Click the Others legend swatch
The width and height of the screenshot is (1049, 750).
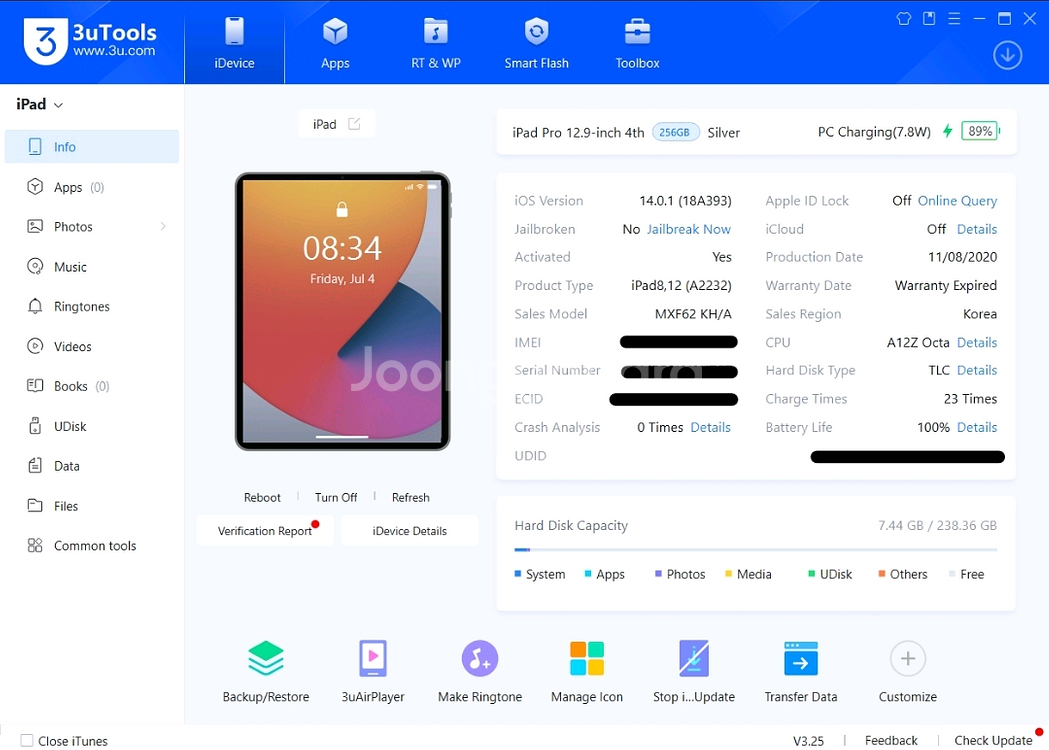(x=882, y=574)
